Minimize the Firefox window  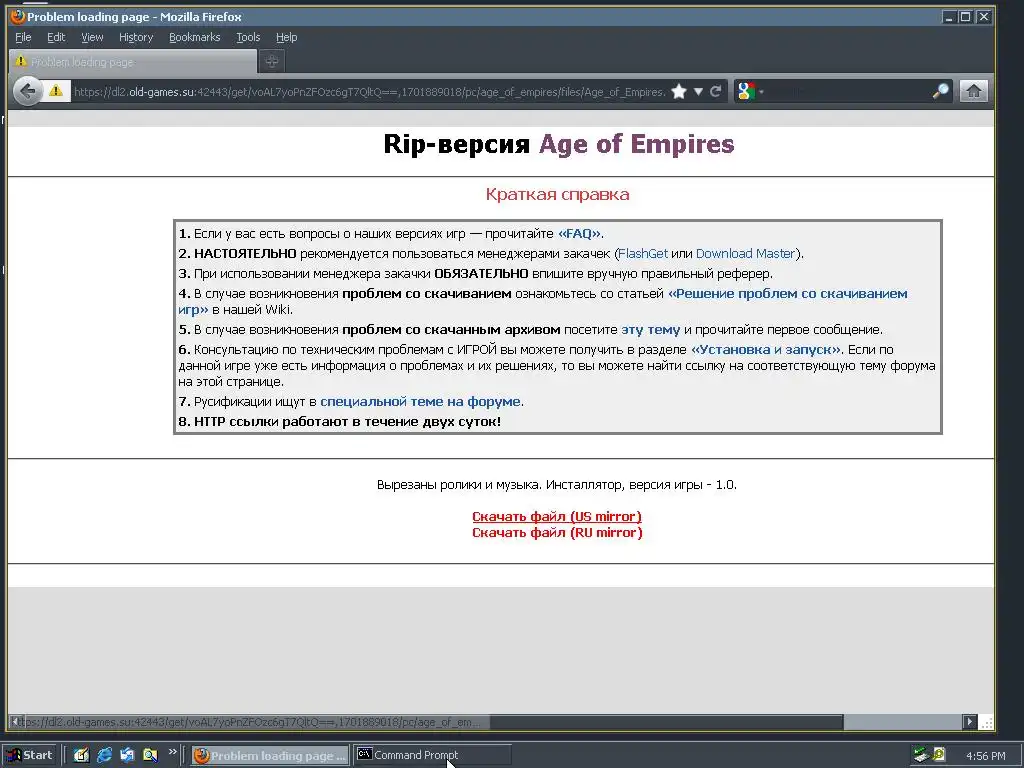[x=950, y=17]
